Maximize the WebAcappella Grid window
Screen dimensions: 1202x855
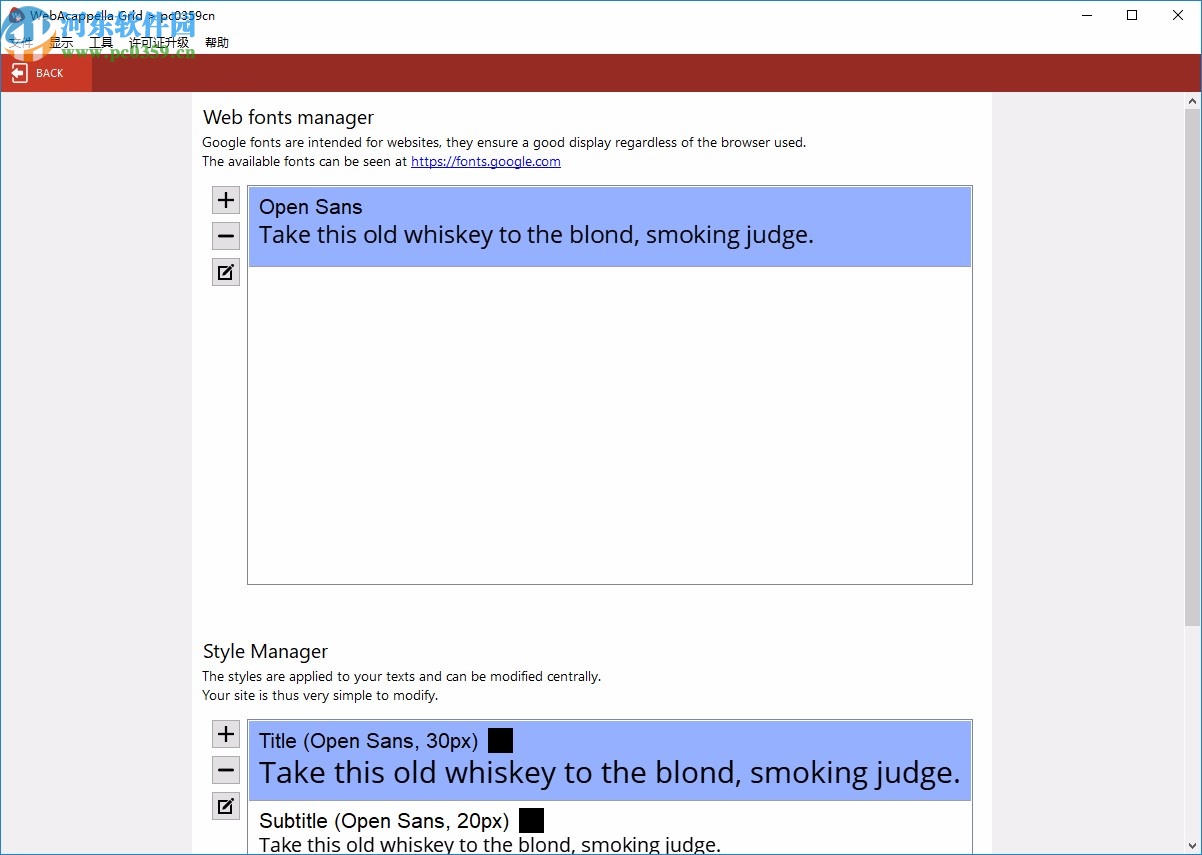point(1132,15)
